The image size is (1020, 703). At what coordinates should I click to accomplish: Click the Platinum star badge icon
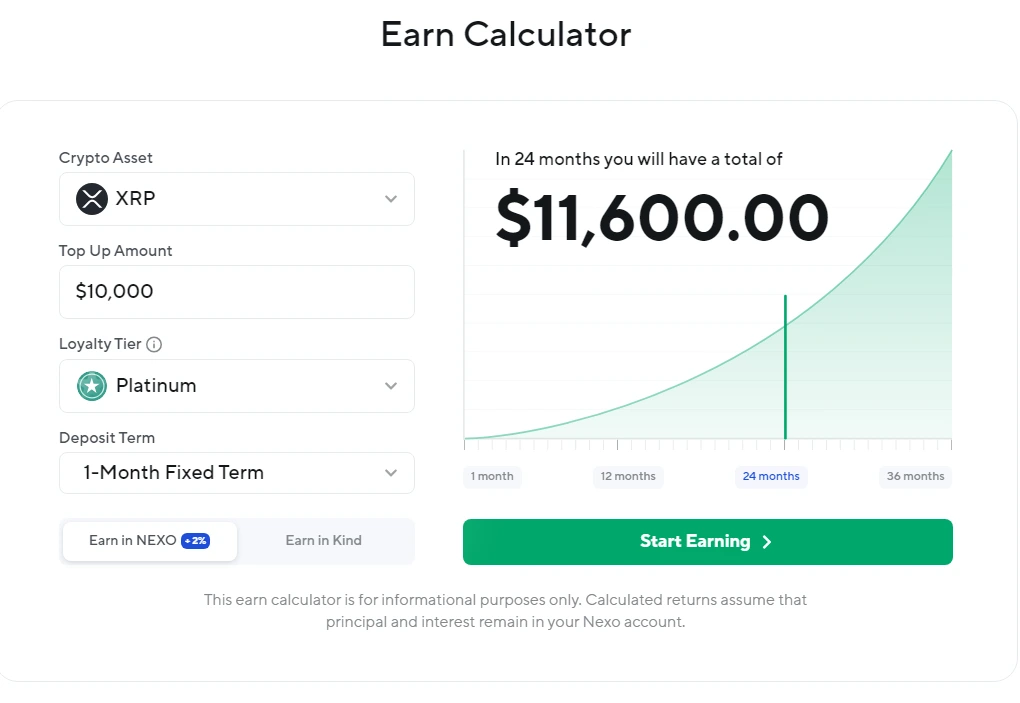92,386
